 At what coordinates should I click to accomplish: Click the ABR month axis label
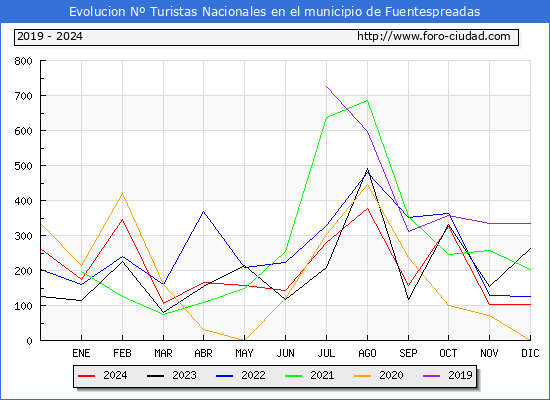pyautogui.click(x=203, y=353)
